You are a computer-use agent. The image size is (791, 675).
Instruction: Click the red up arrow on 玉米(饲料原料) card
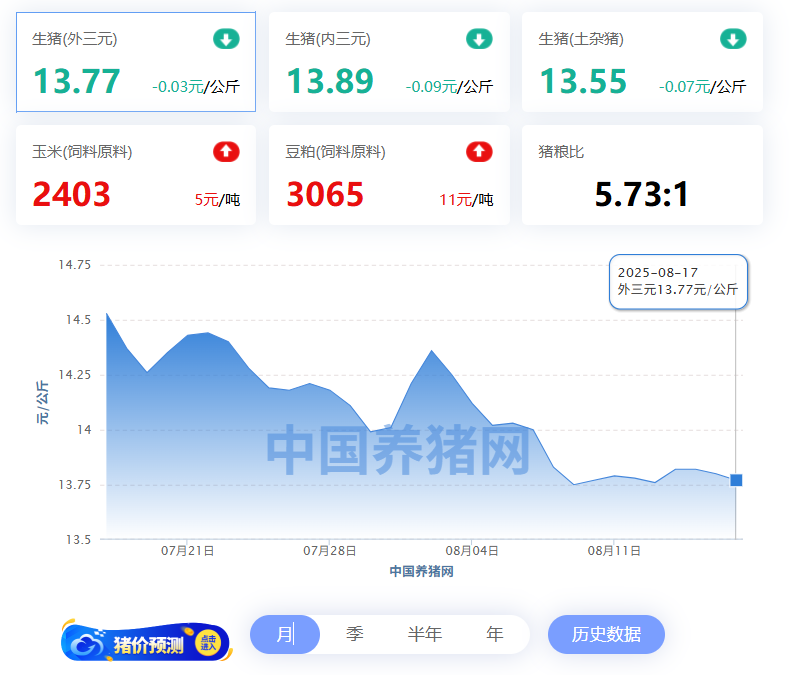coord(226,151)
